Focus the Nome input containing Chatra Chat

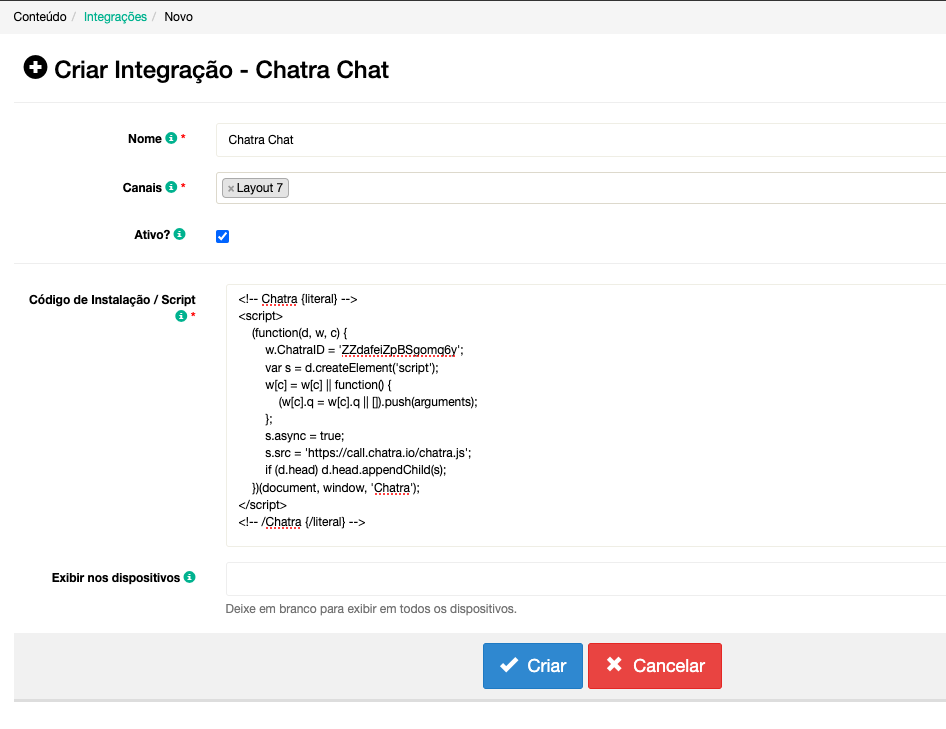coord(581,140)
